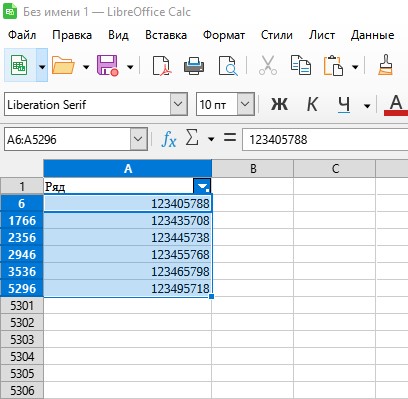
Task: Click the Name Box showing A6:A5296
Action: [x=67, y=139]
